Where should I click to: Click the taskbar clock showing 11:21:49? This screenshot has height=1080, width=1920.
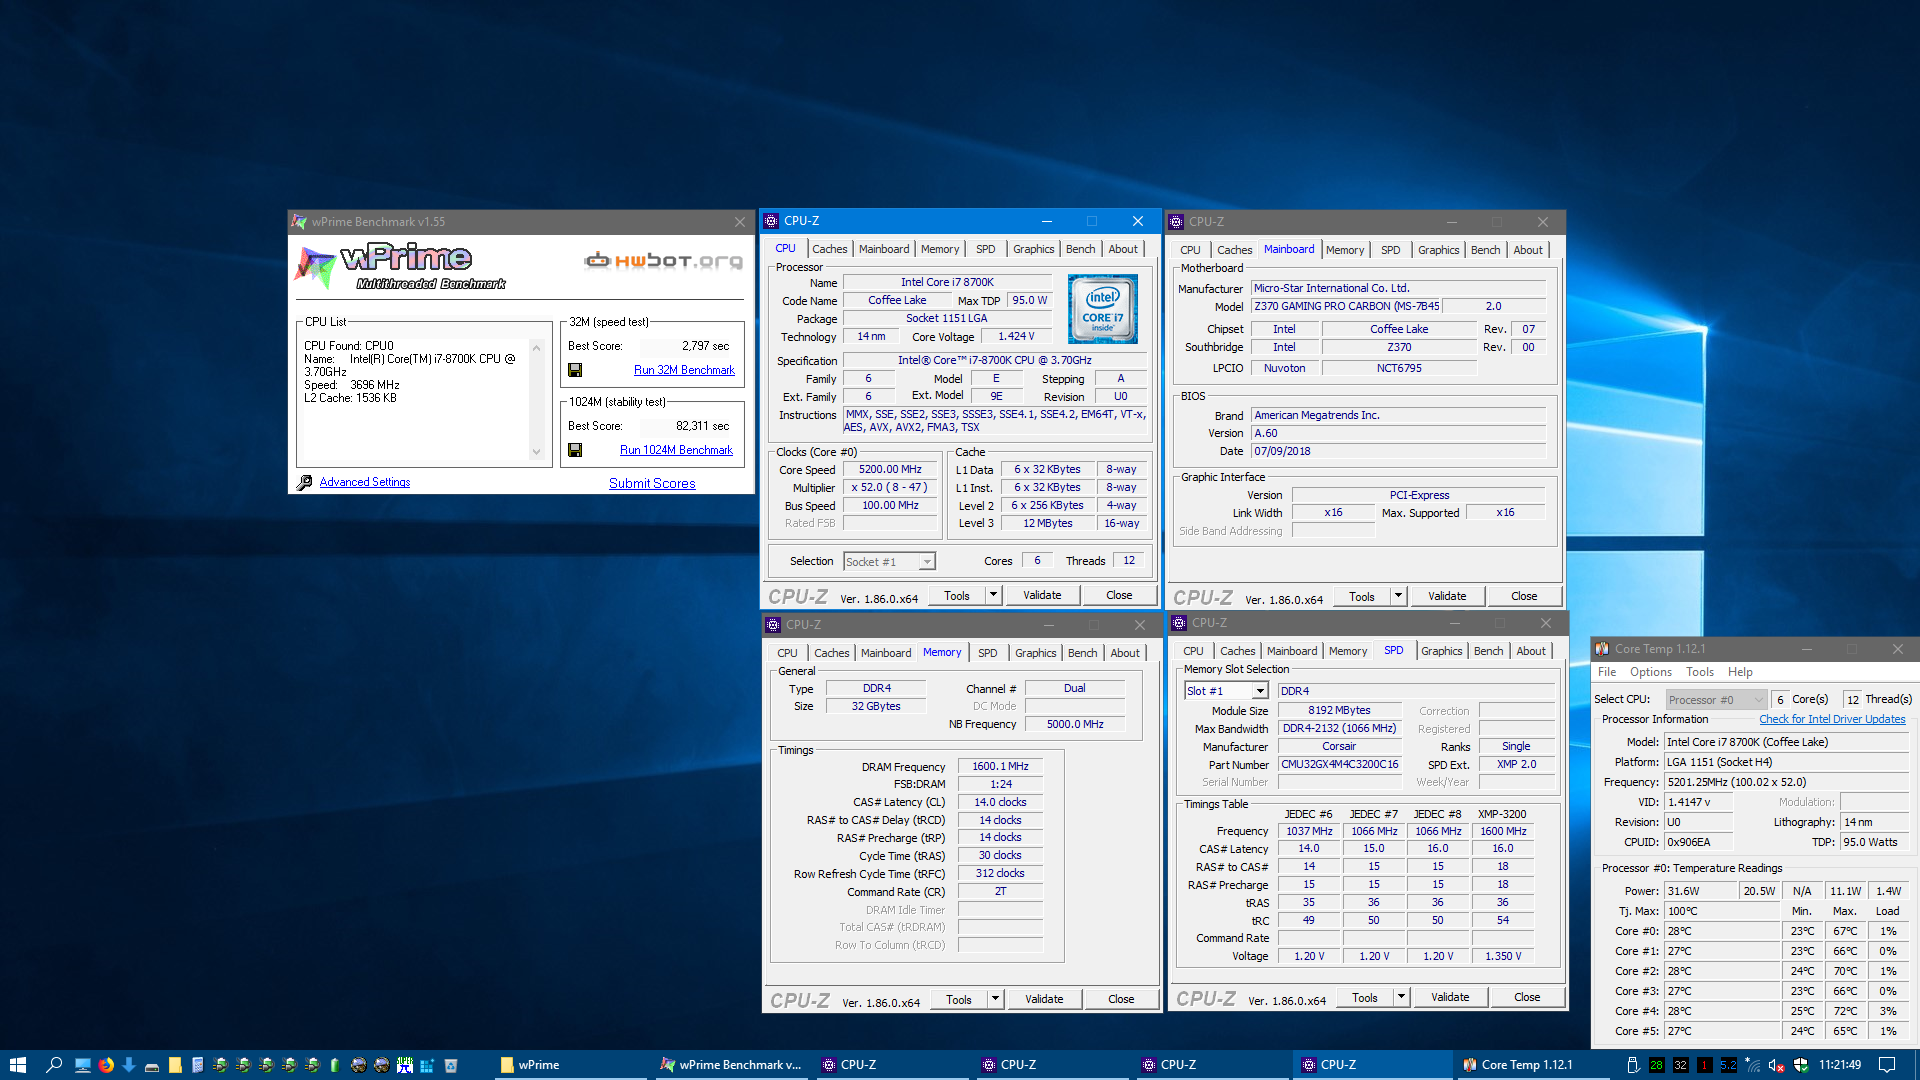[1840, 1065]
